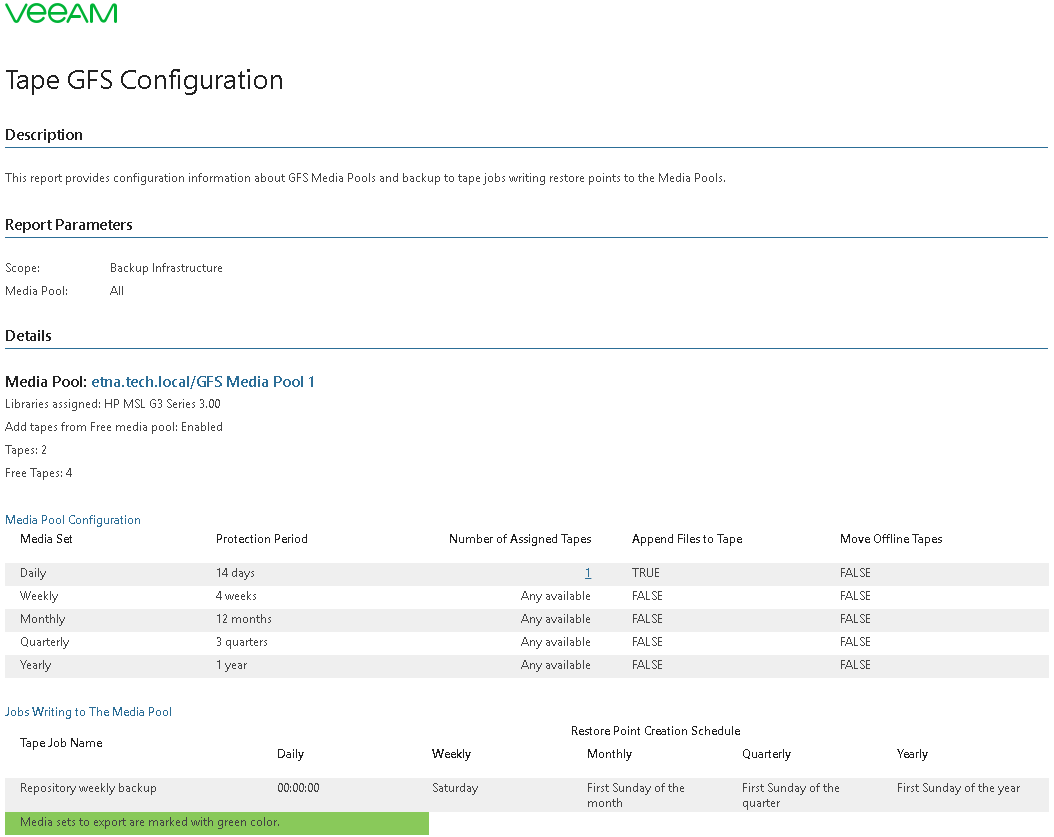Select the Media Pool value 'All'

(x=117, y=290)
